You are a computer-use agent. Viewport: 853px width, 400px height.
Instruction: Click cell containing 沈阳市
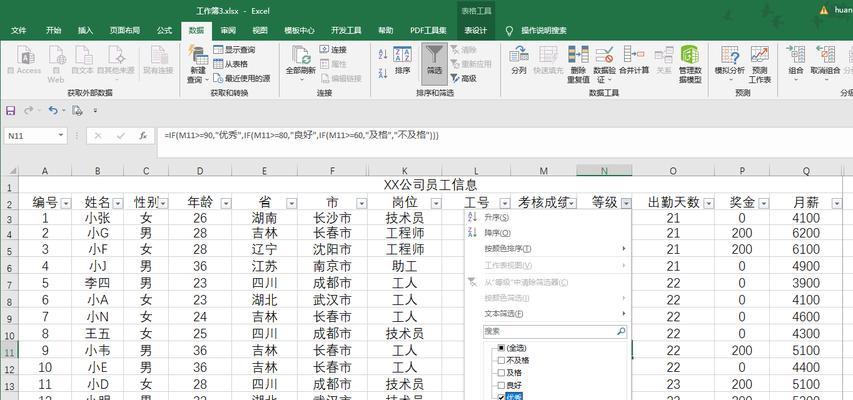(332, 250)
